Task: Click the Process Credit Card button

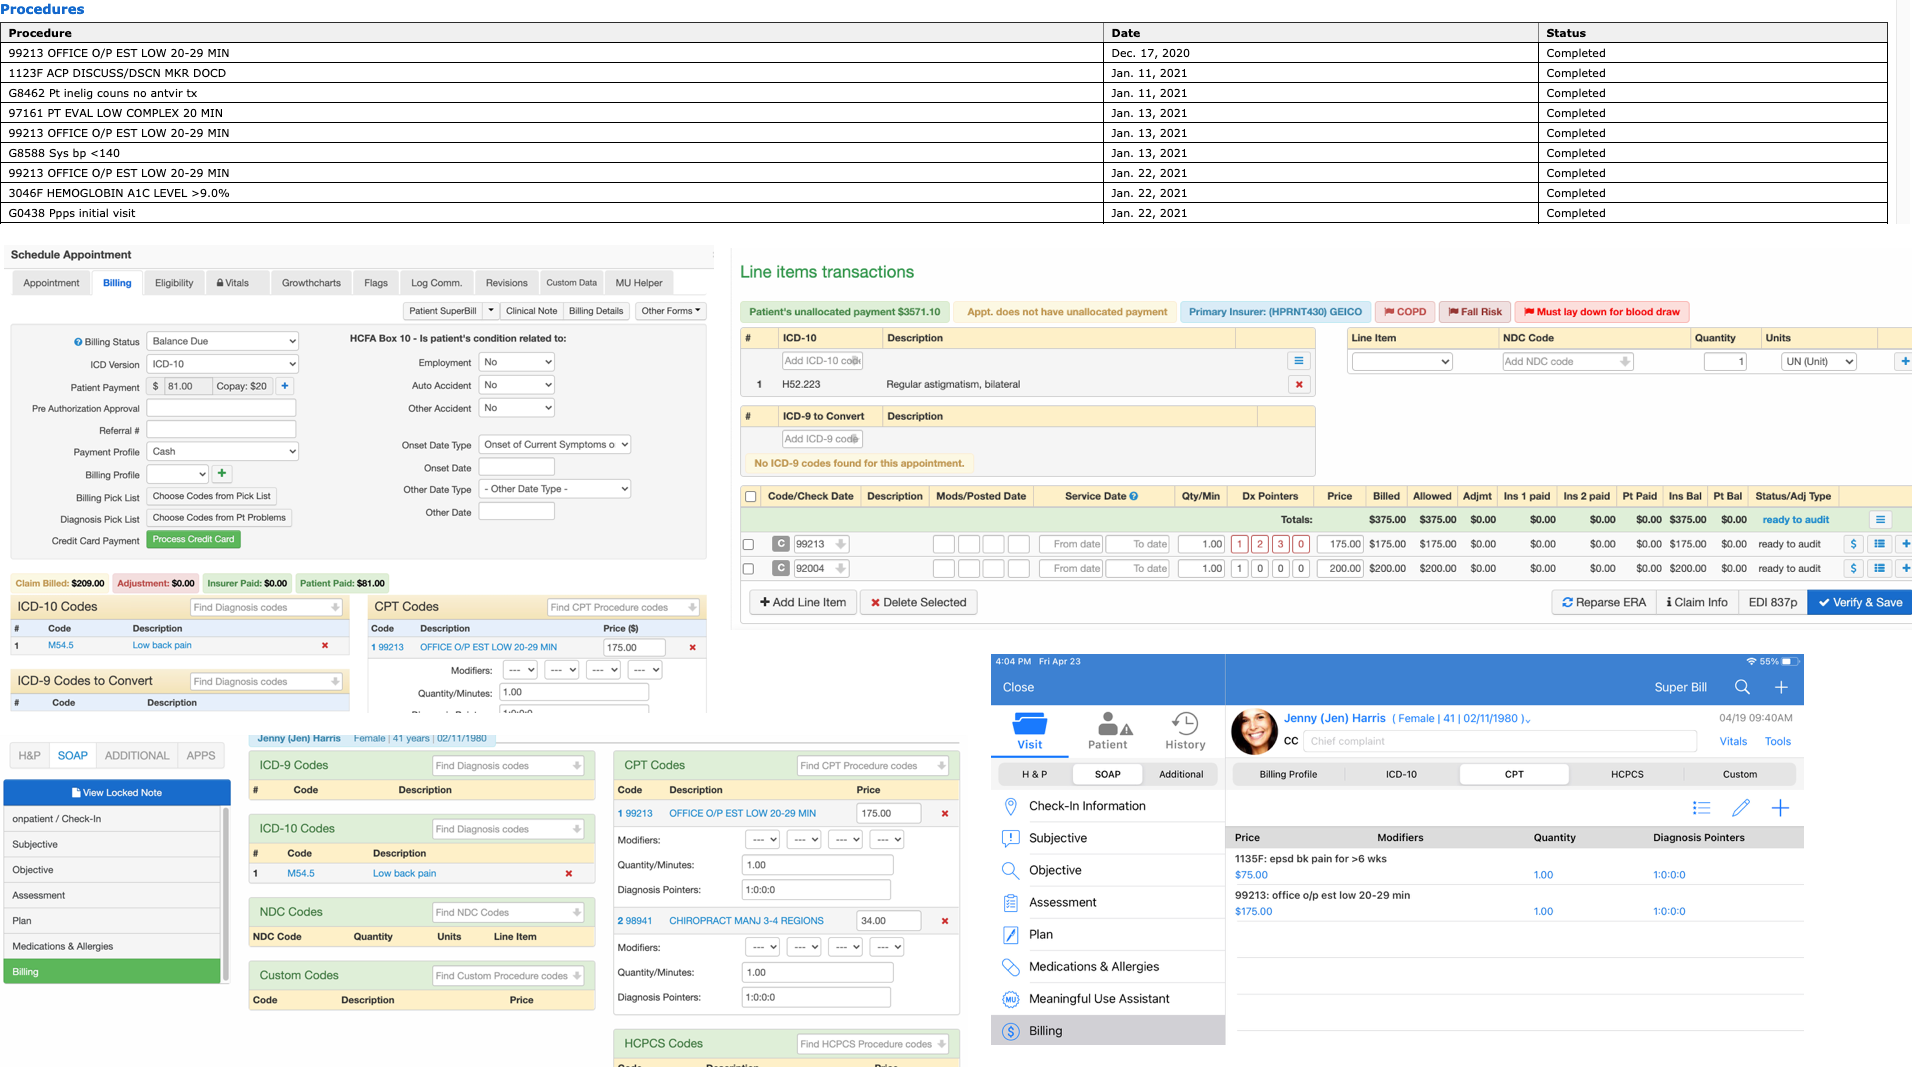Action: point(194,539)
